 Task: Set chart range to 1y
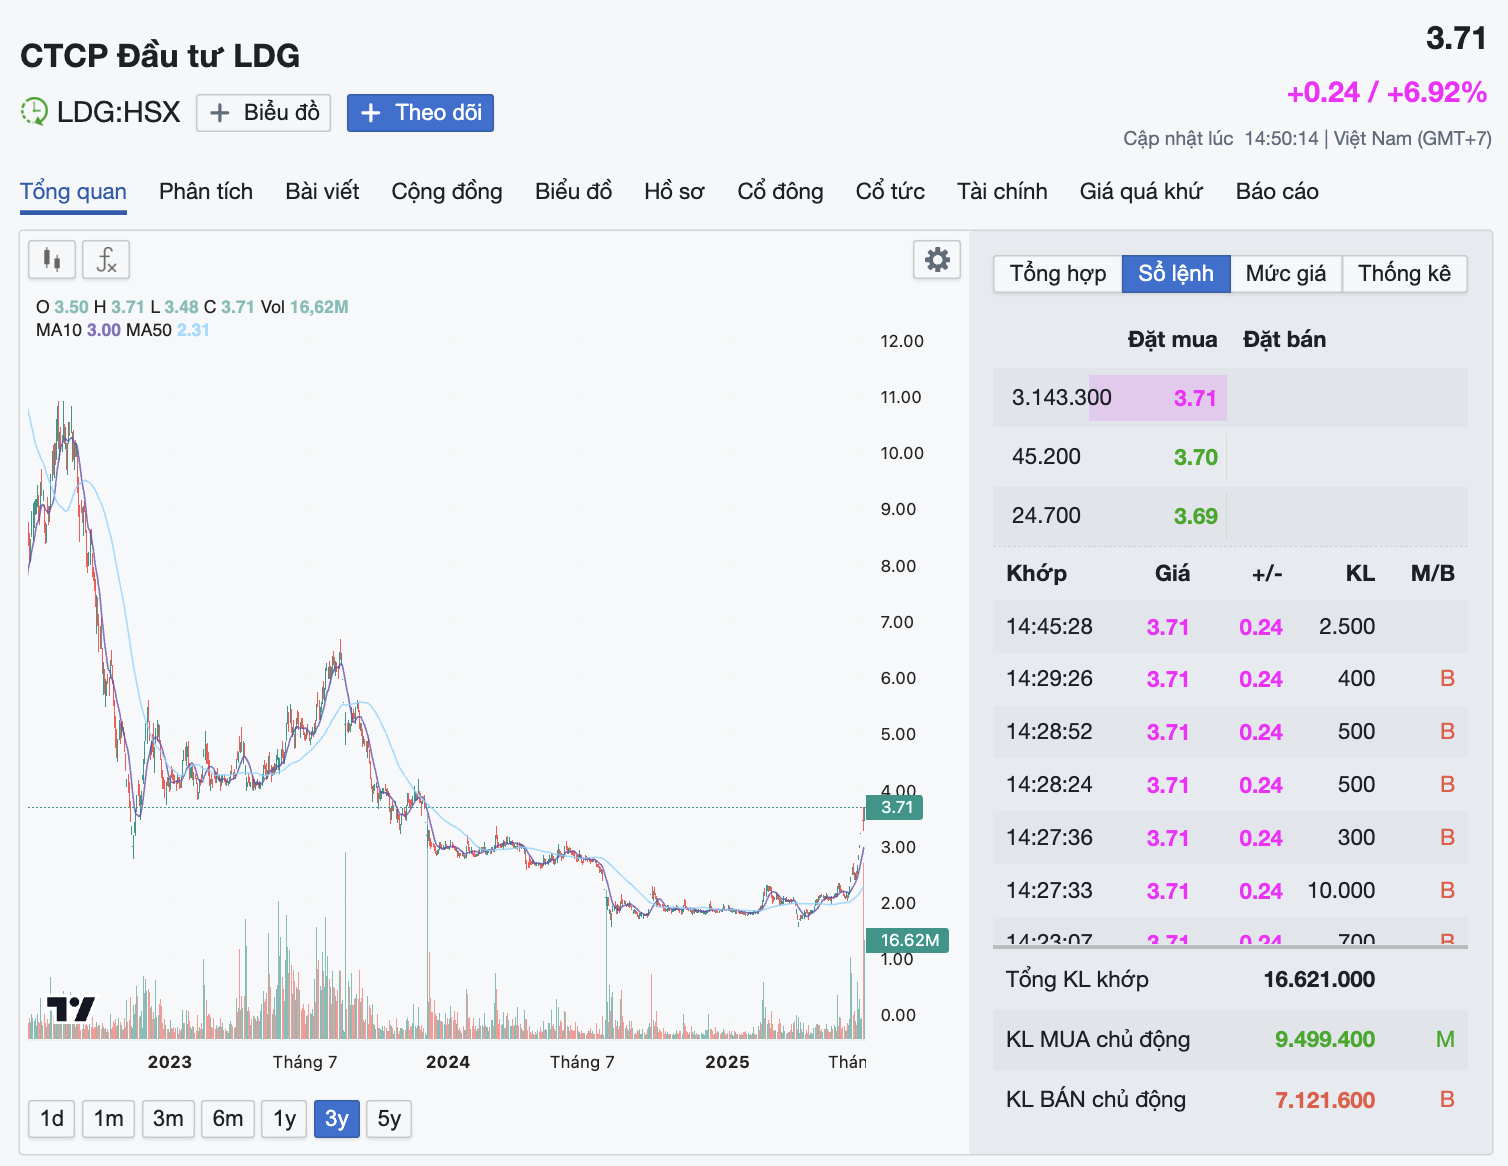coord(285,1118)
